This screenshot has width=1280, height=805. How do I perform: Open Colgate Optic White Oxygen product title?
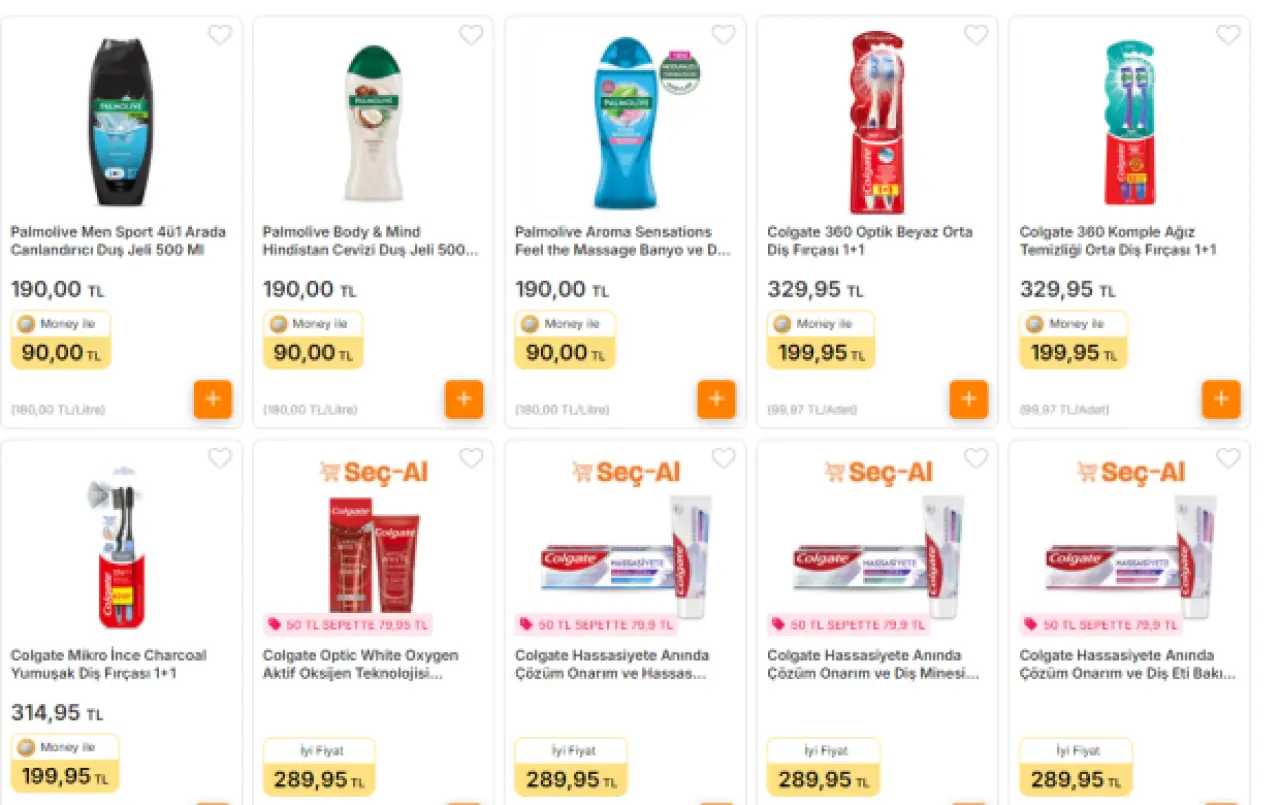coord(360,664)
